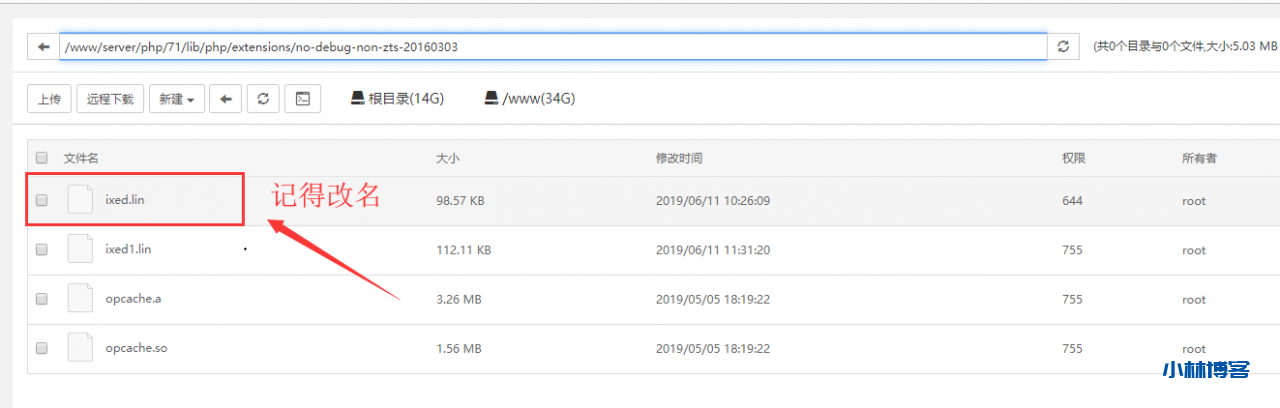
Task: Click date 2019/06/11 11:31:20
Action: coord(712,250)
